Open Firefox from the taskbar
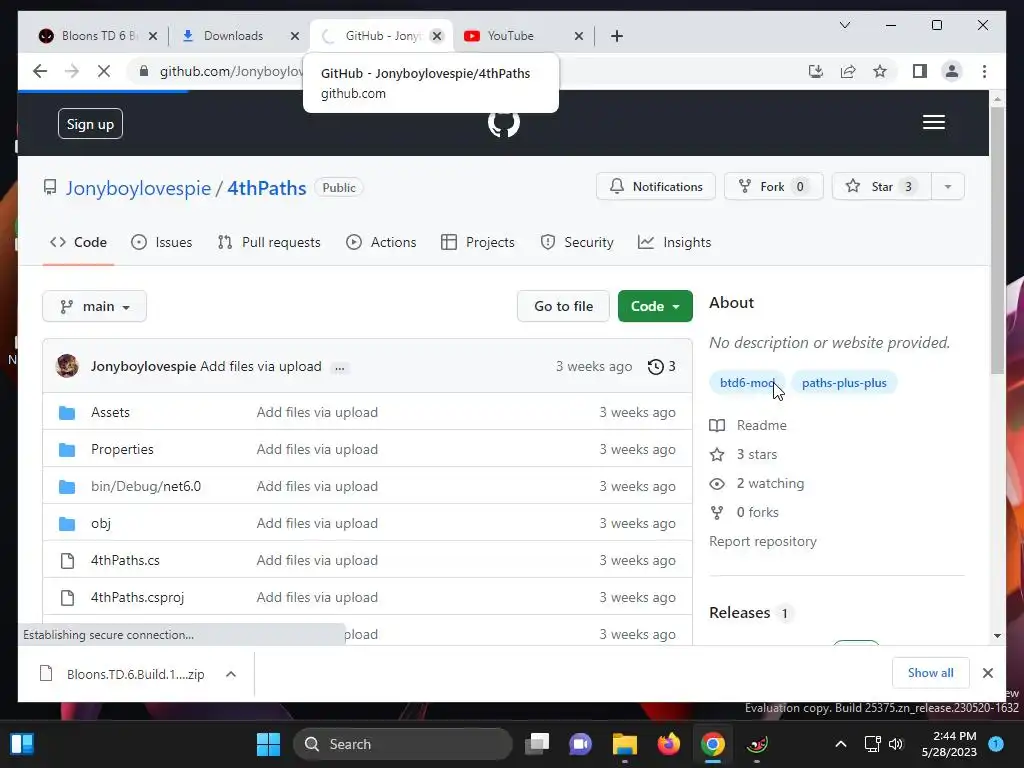 [668, 744]
